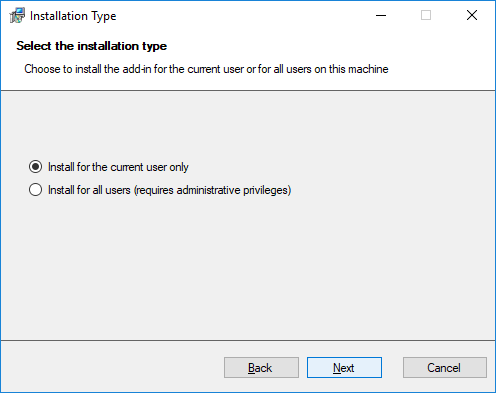Close the Installation Type dialog
This screenshot has height=393, width=496.
(x=472, y=15)
